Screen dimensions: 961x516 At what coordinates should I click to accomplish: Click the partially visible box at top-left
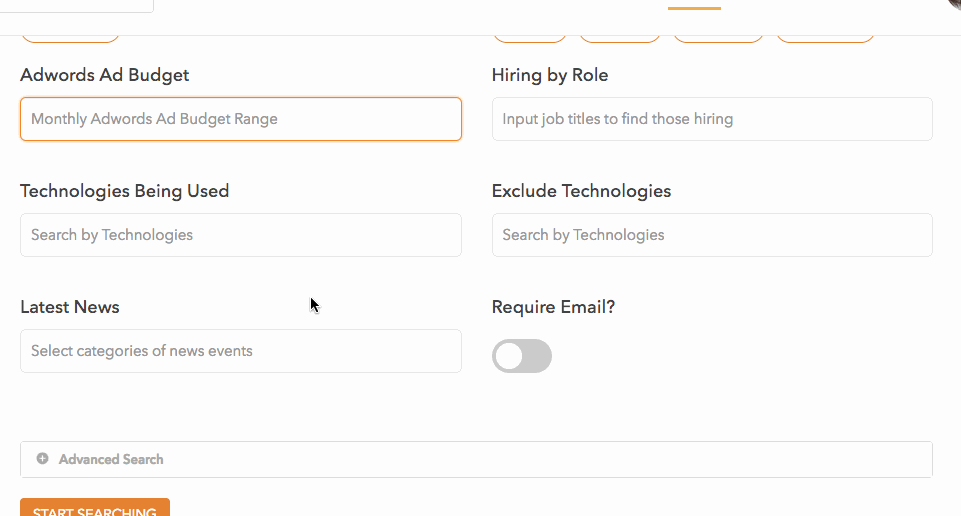tap(77, 6)
